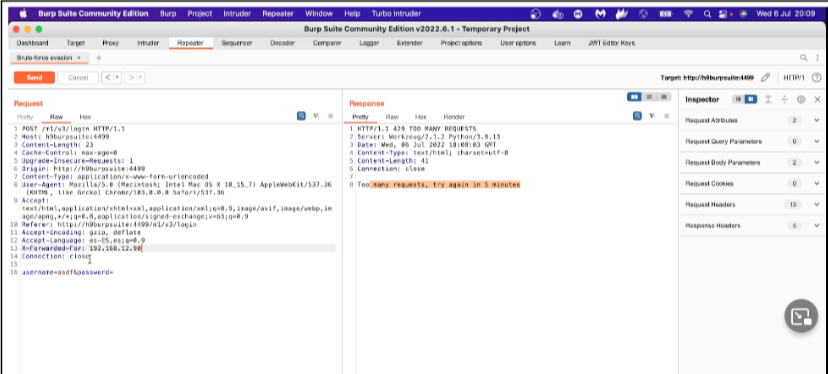Open the JWT Editor Keys tab
The height and width of the screenshot is (374, 828).
click(611, 43)
